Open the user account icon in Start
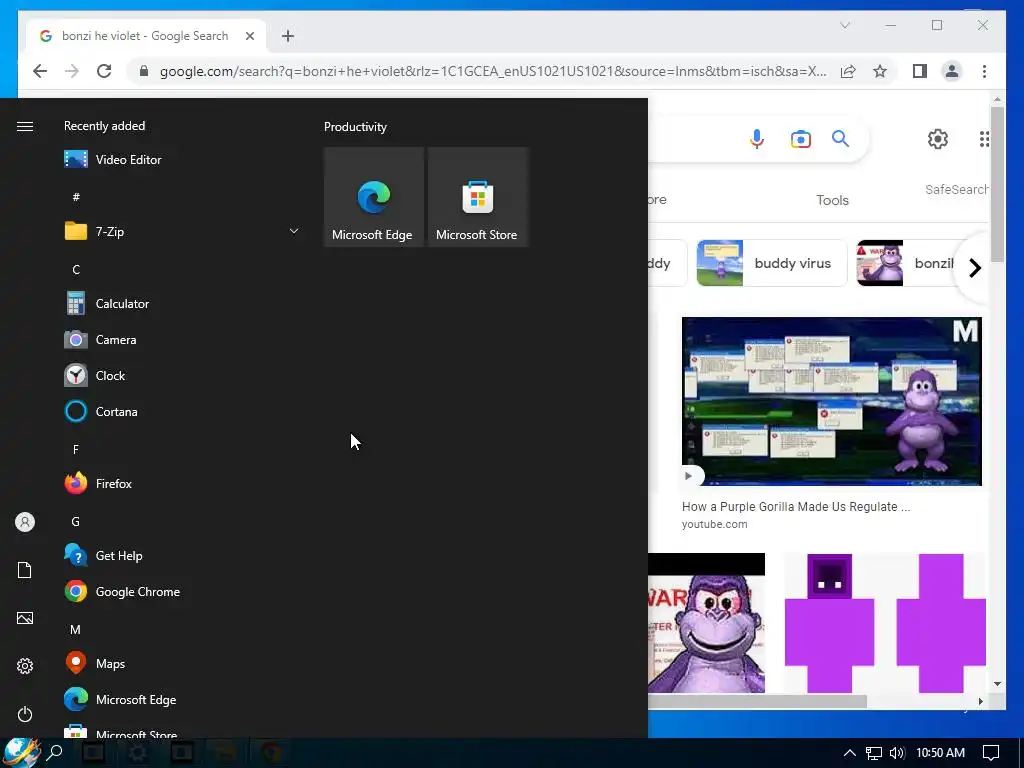1024x768 pixels. coord(25,522)
